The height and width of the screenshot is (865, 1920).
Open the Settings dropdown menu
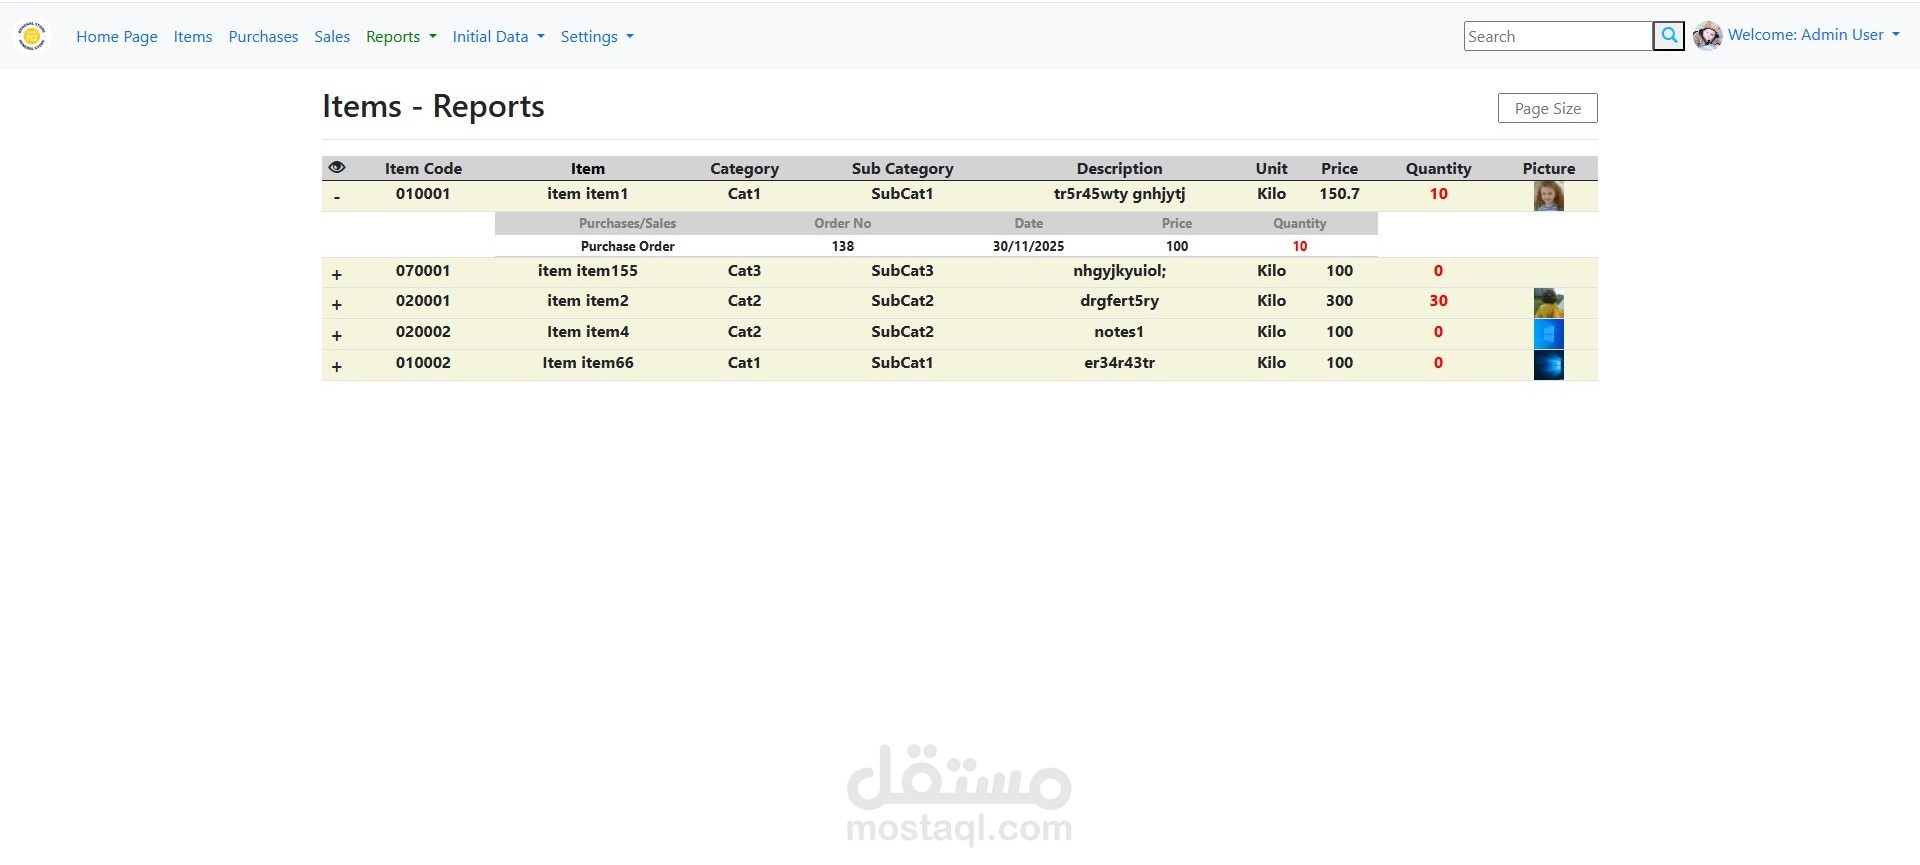point(597,36)
